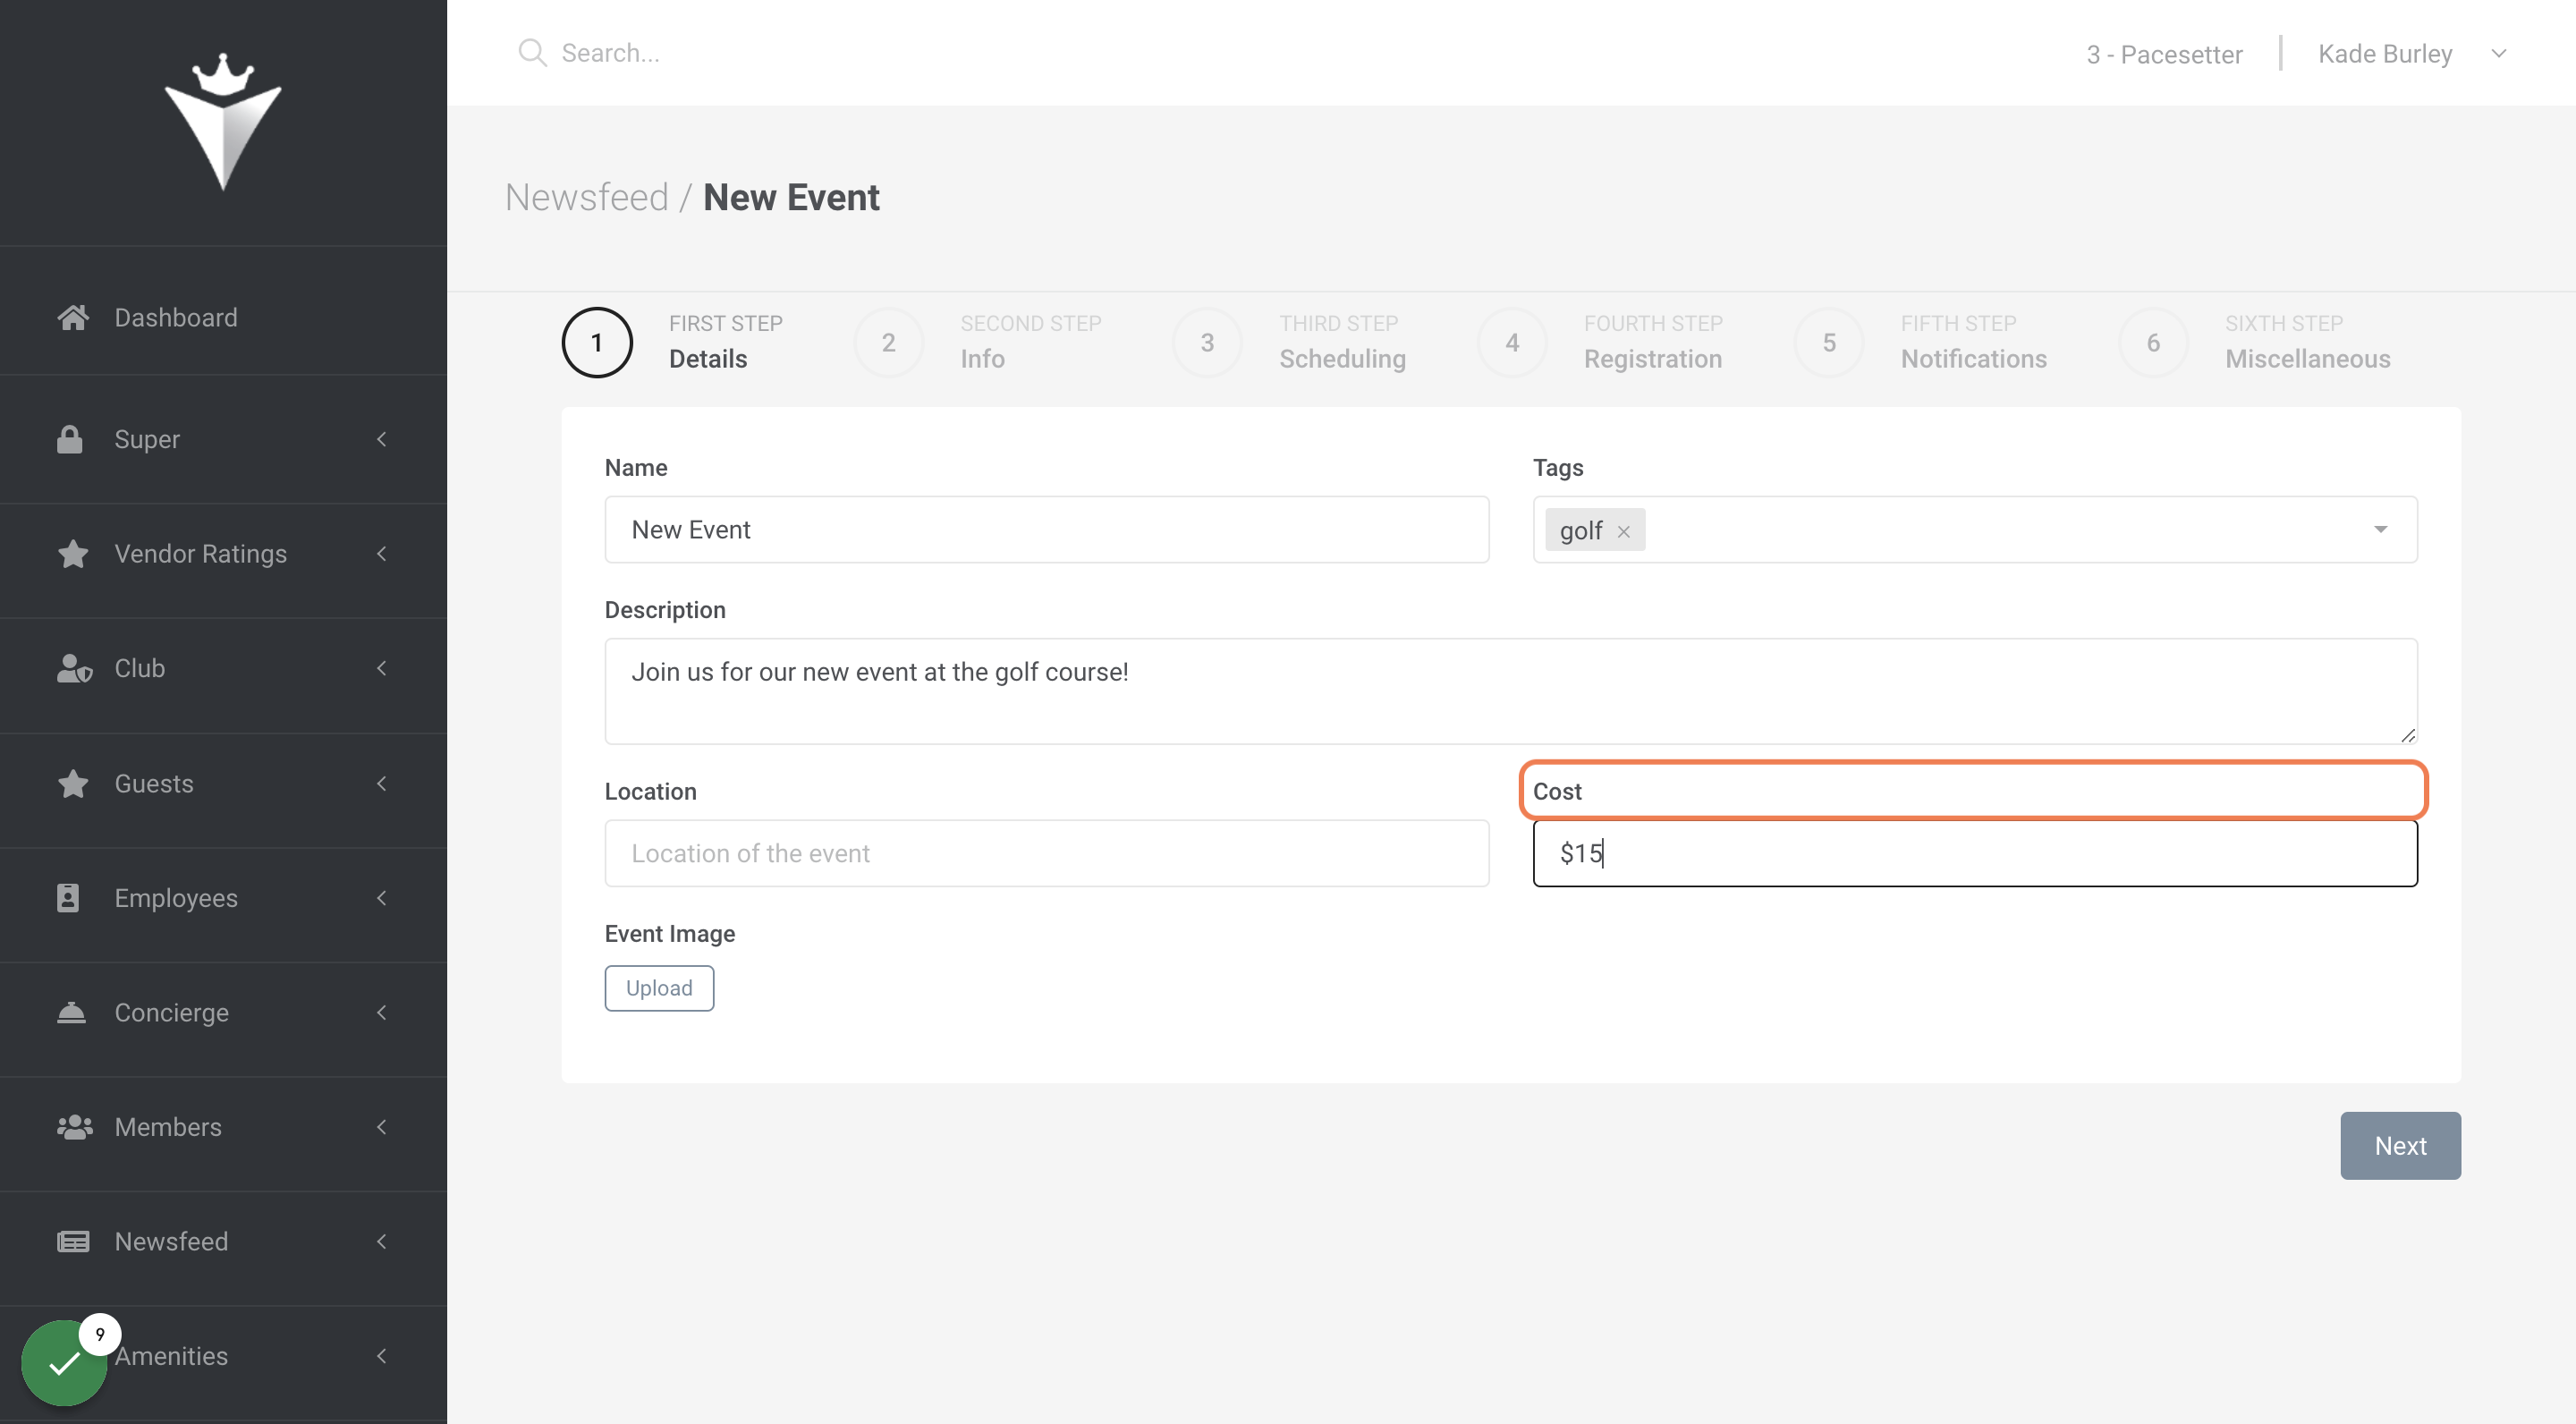This screenshot has width=2576, height=1424.
Task: Click the Guests star icon
Action: click(x=73, y=783)
